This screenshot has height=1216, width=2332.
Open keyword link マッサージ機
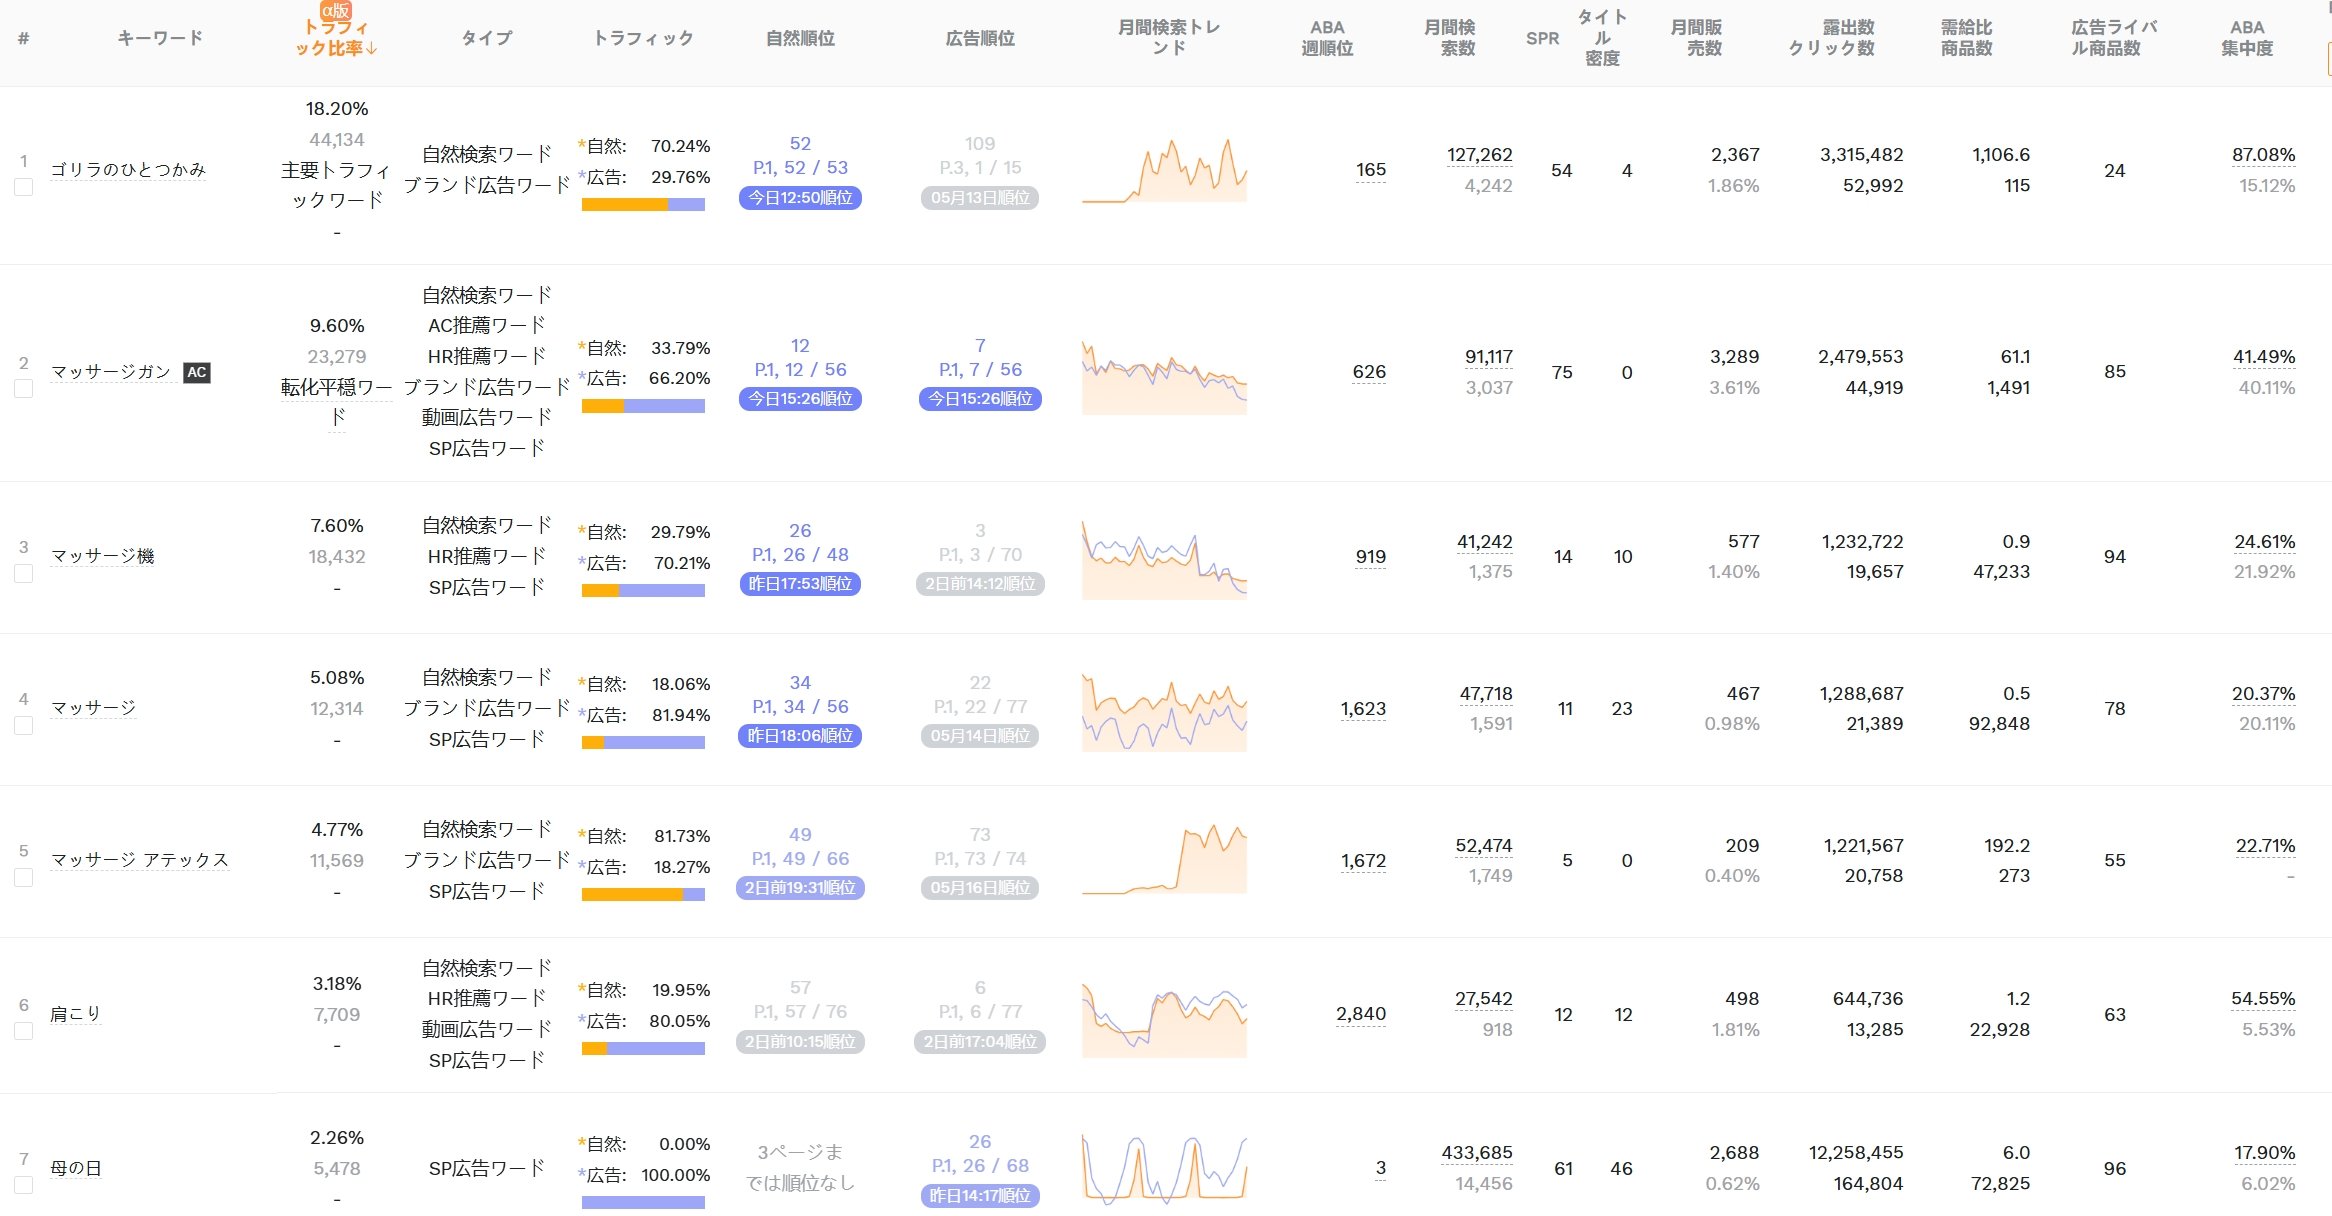[x=102, y=556]
